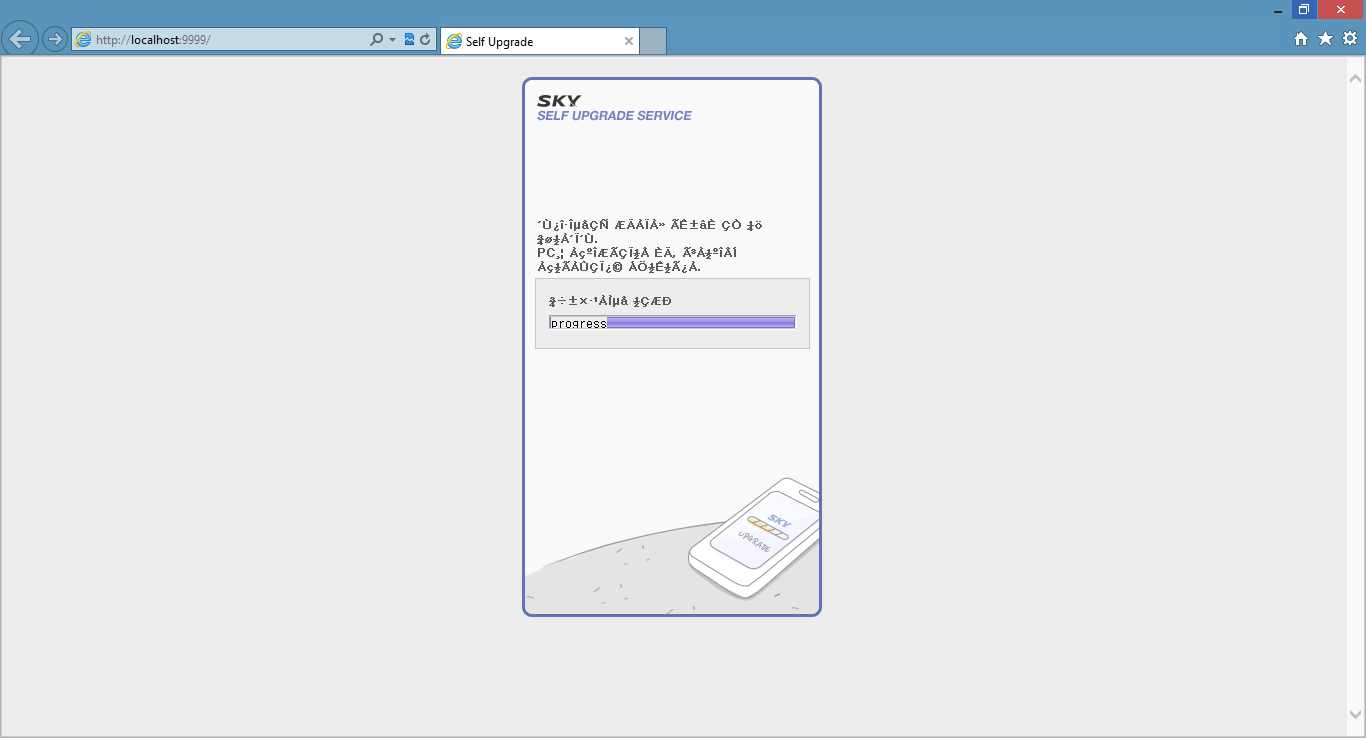
Task: Select the Self Upgrade tab
Action: click(x=539, y=42)
